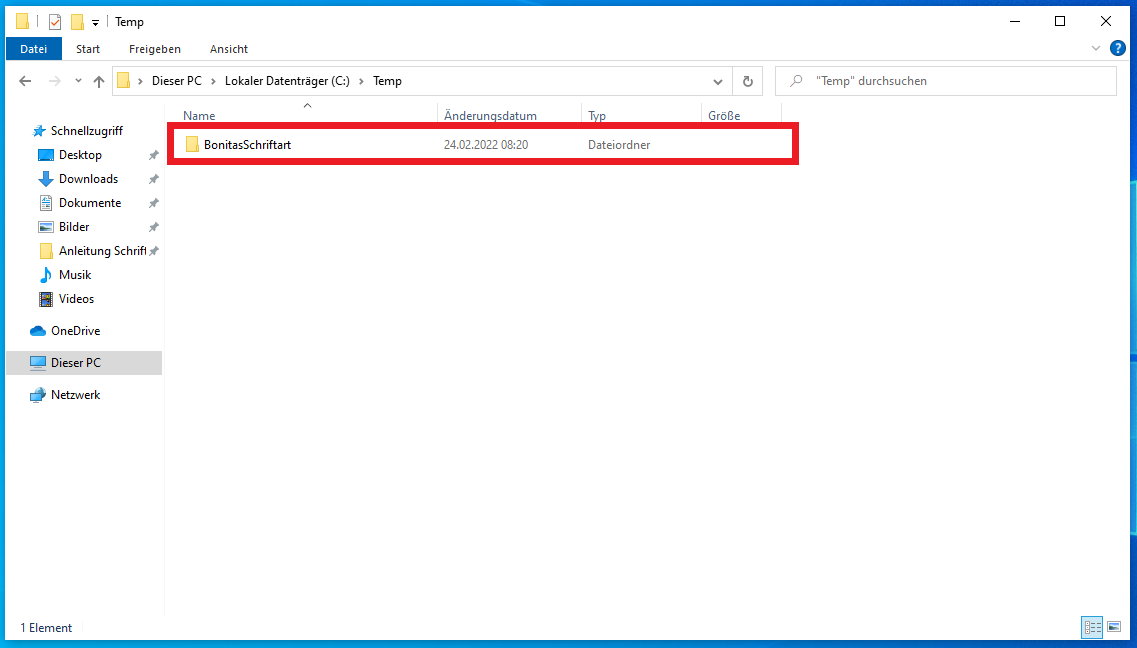
Task: Open the quick access toolbar customize dropdown
Action: 95,22
